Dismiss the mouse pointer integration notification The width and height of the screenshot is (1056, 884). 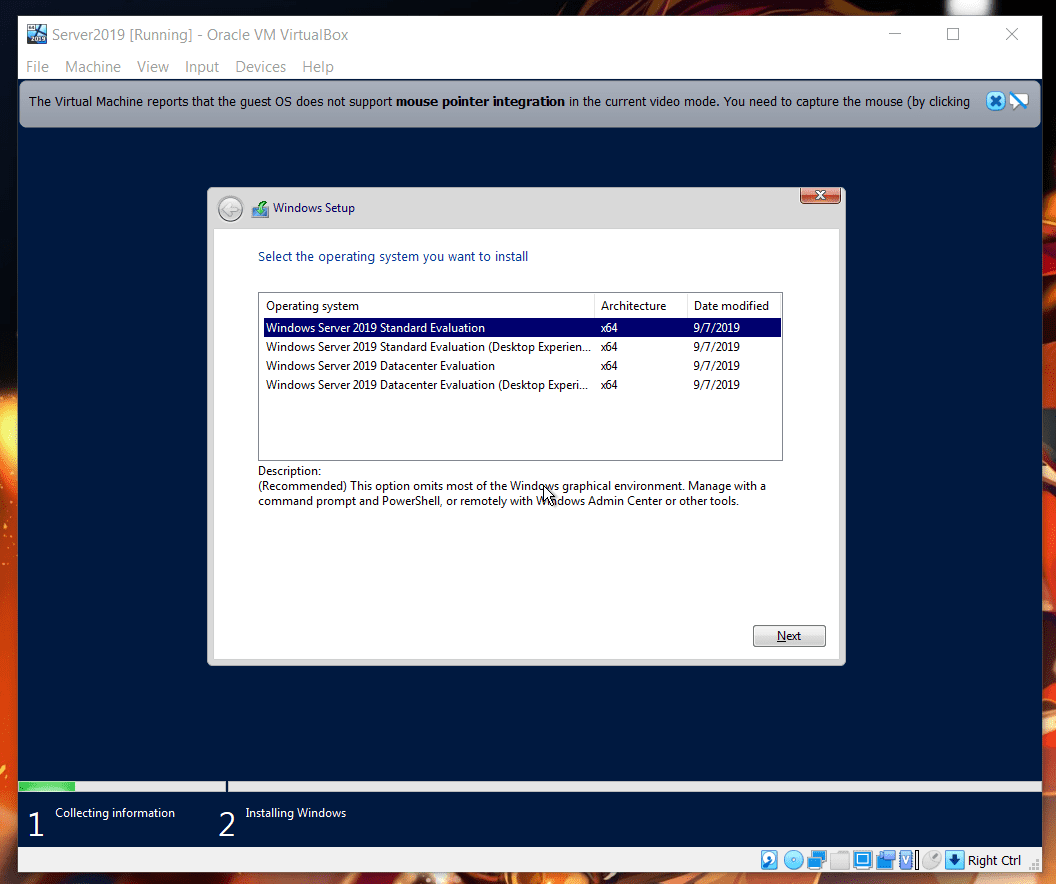[x=995, y=101]
